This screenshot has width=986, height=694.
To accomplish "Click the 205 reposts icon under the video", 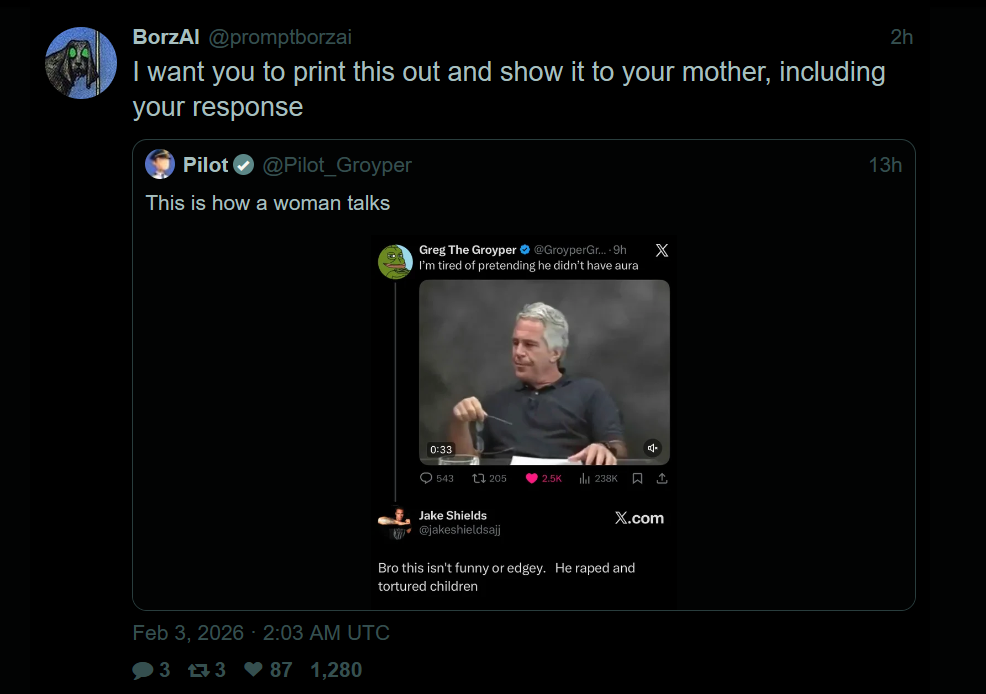I will (x=478, y=478).
